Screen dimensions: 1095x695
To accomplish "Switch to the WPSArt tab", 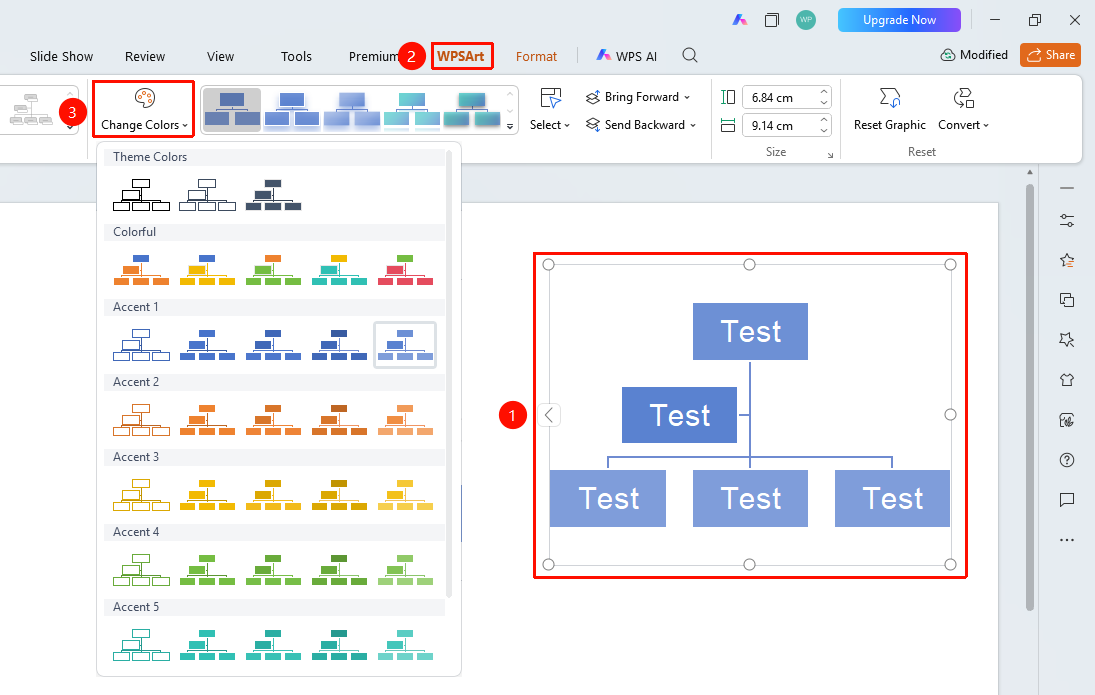I will point(461,56).
